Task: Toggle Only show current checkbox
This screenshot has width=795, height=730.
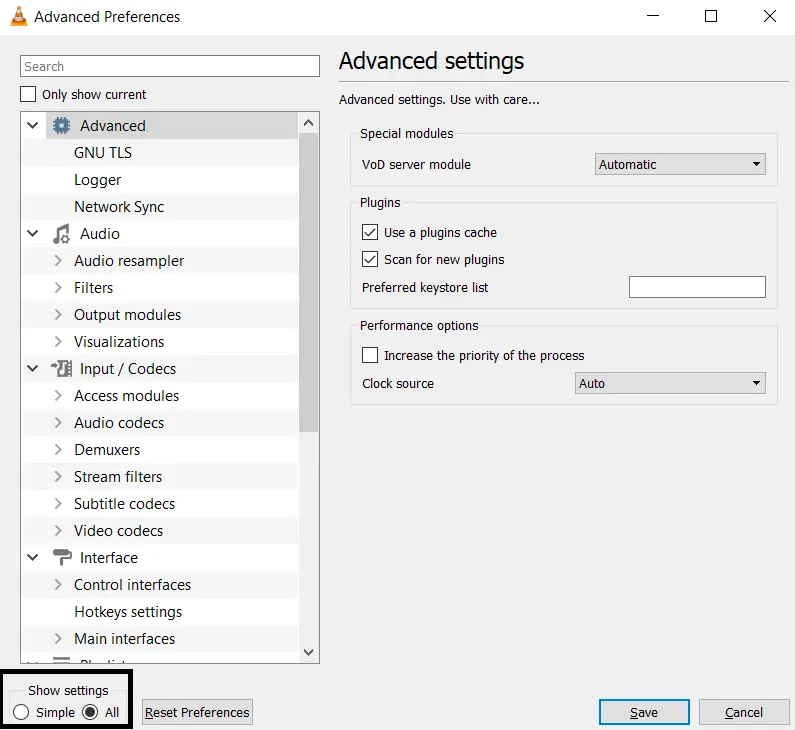Action: [28, 94]
